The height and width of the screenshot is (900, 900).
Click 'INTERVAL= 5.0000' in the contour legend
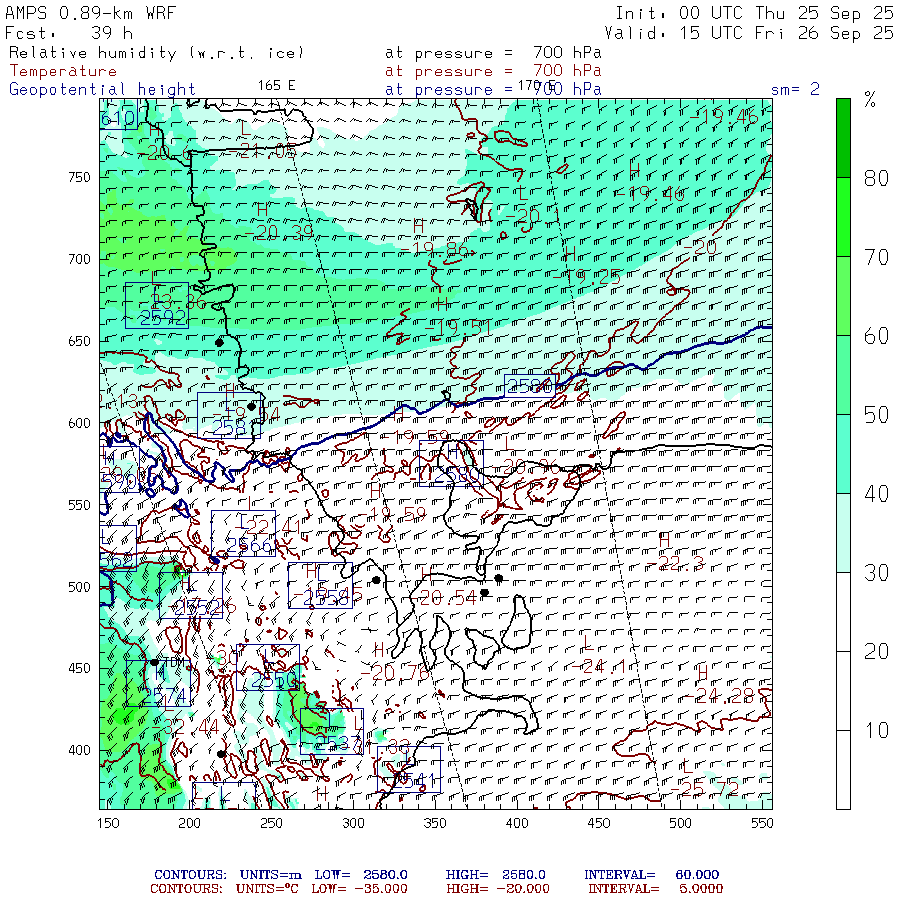click(x=655, y=889)
